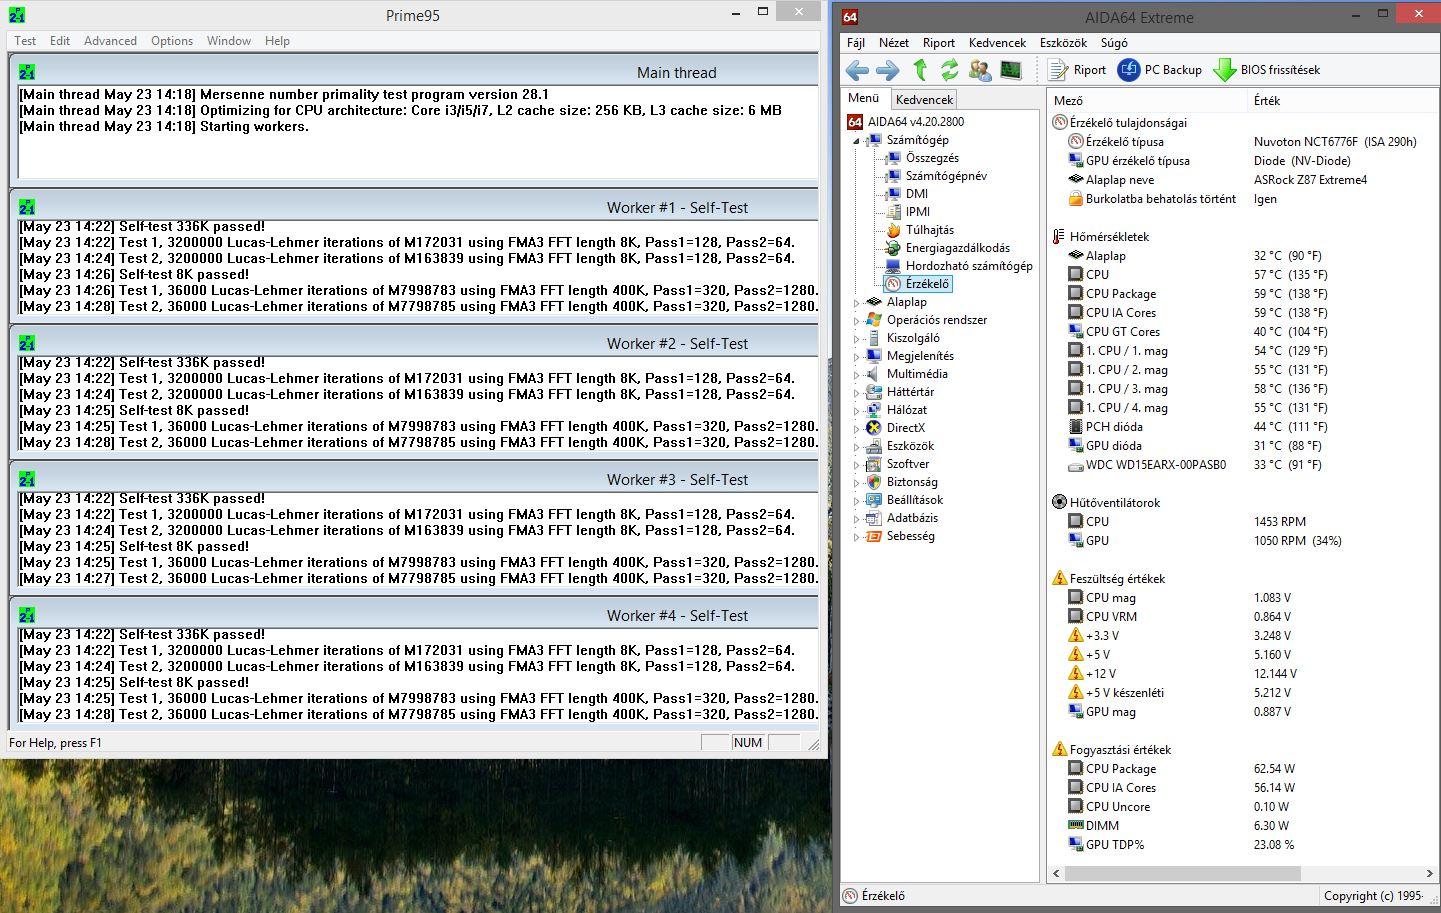1441x913 pixels.
Task: Expand the Háttértár tree node
Action: click(x=857, y=392)
